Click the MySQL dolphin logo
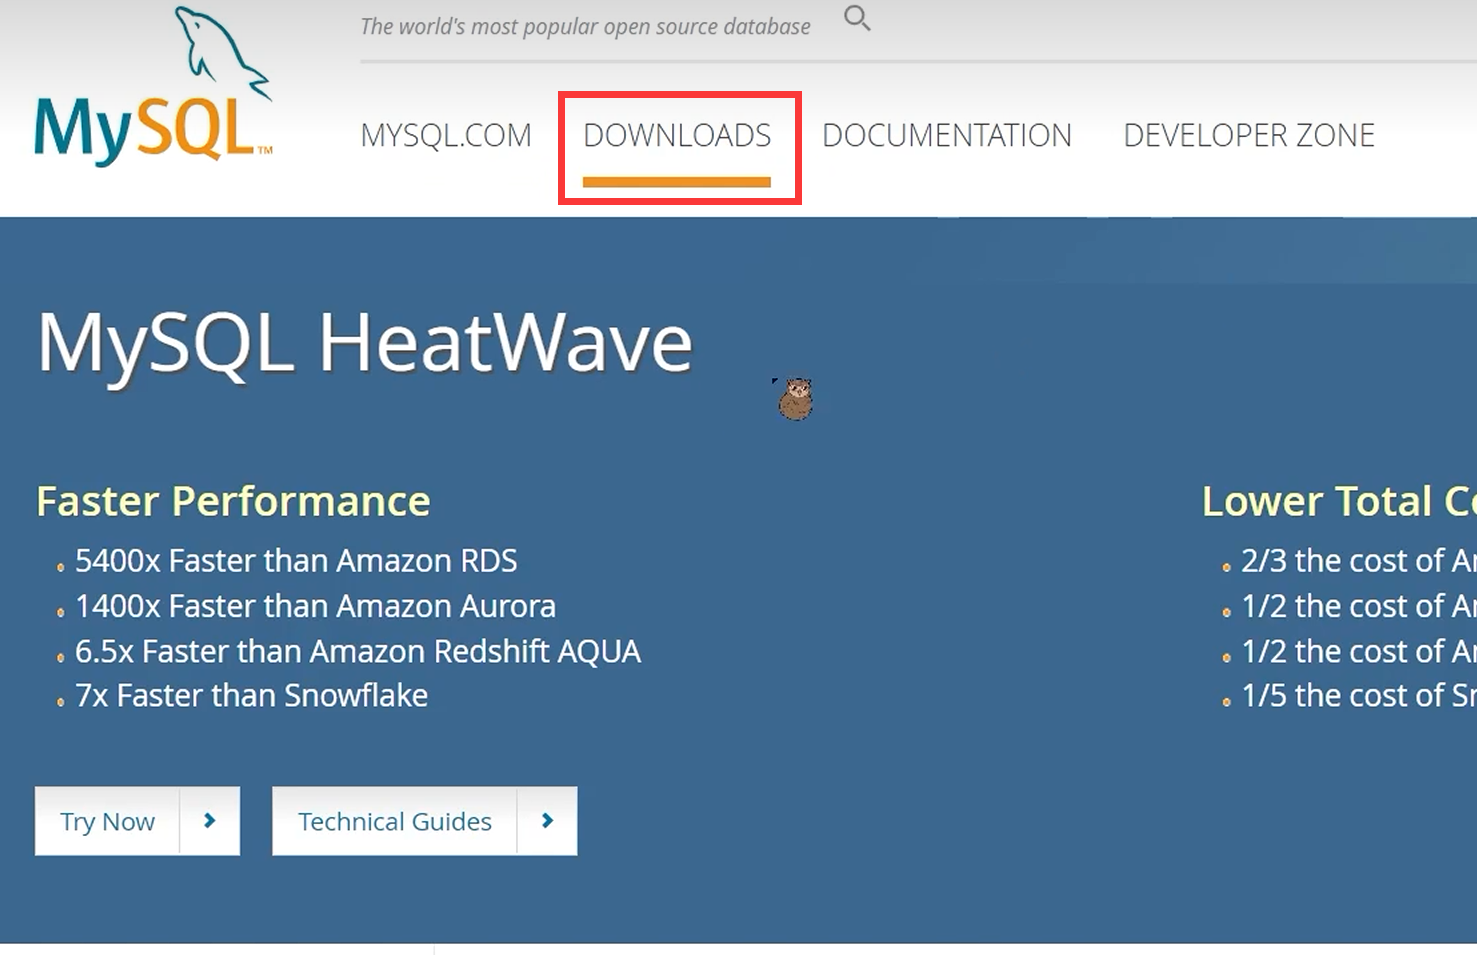The width and height of the screenshot is (1477, 955). [153, 86]
